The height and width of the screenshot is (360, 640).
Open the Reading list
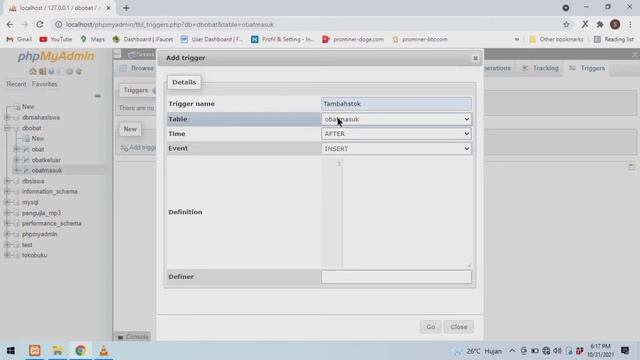coord(614,40)
